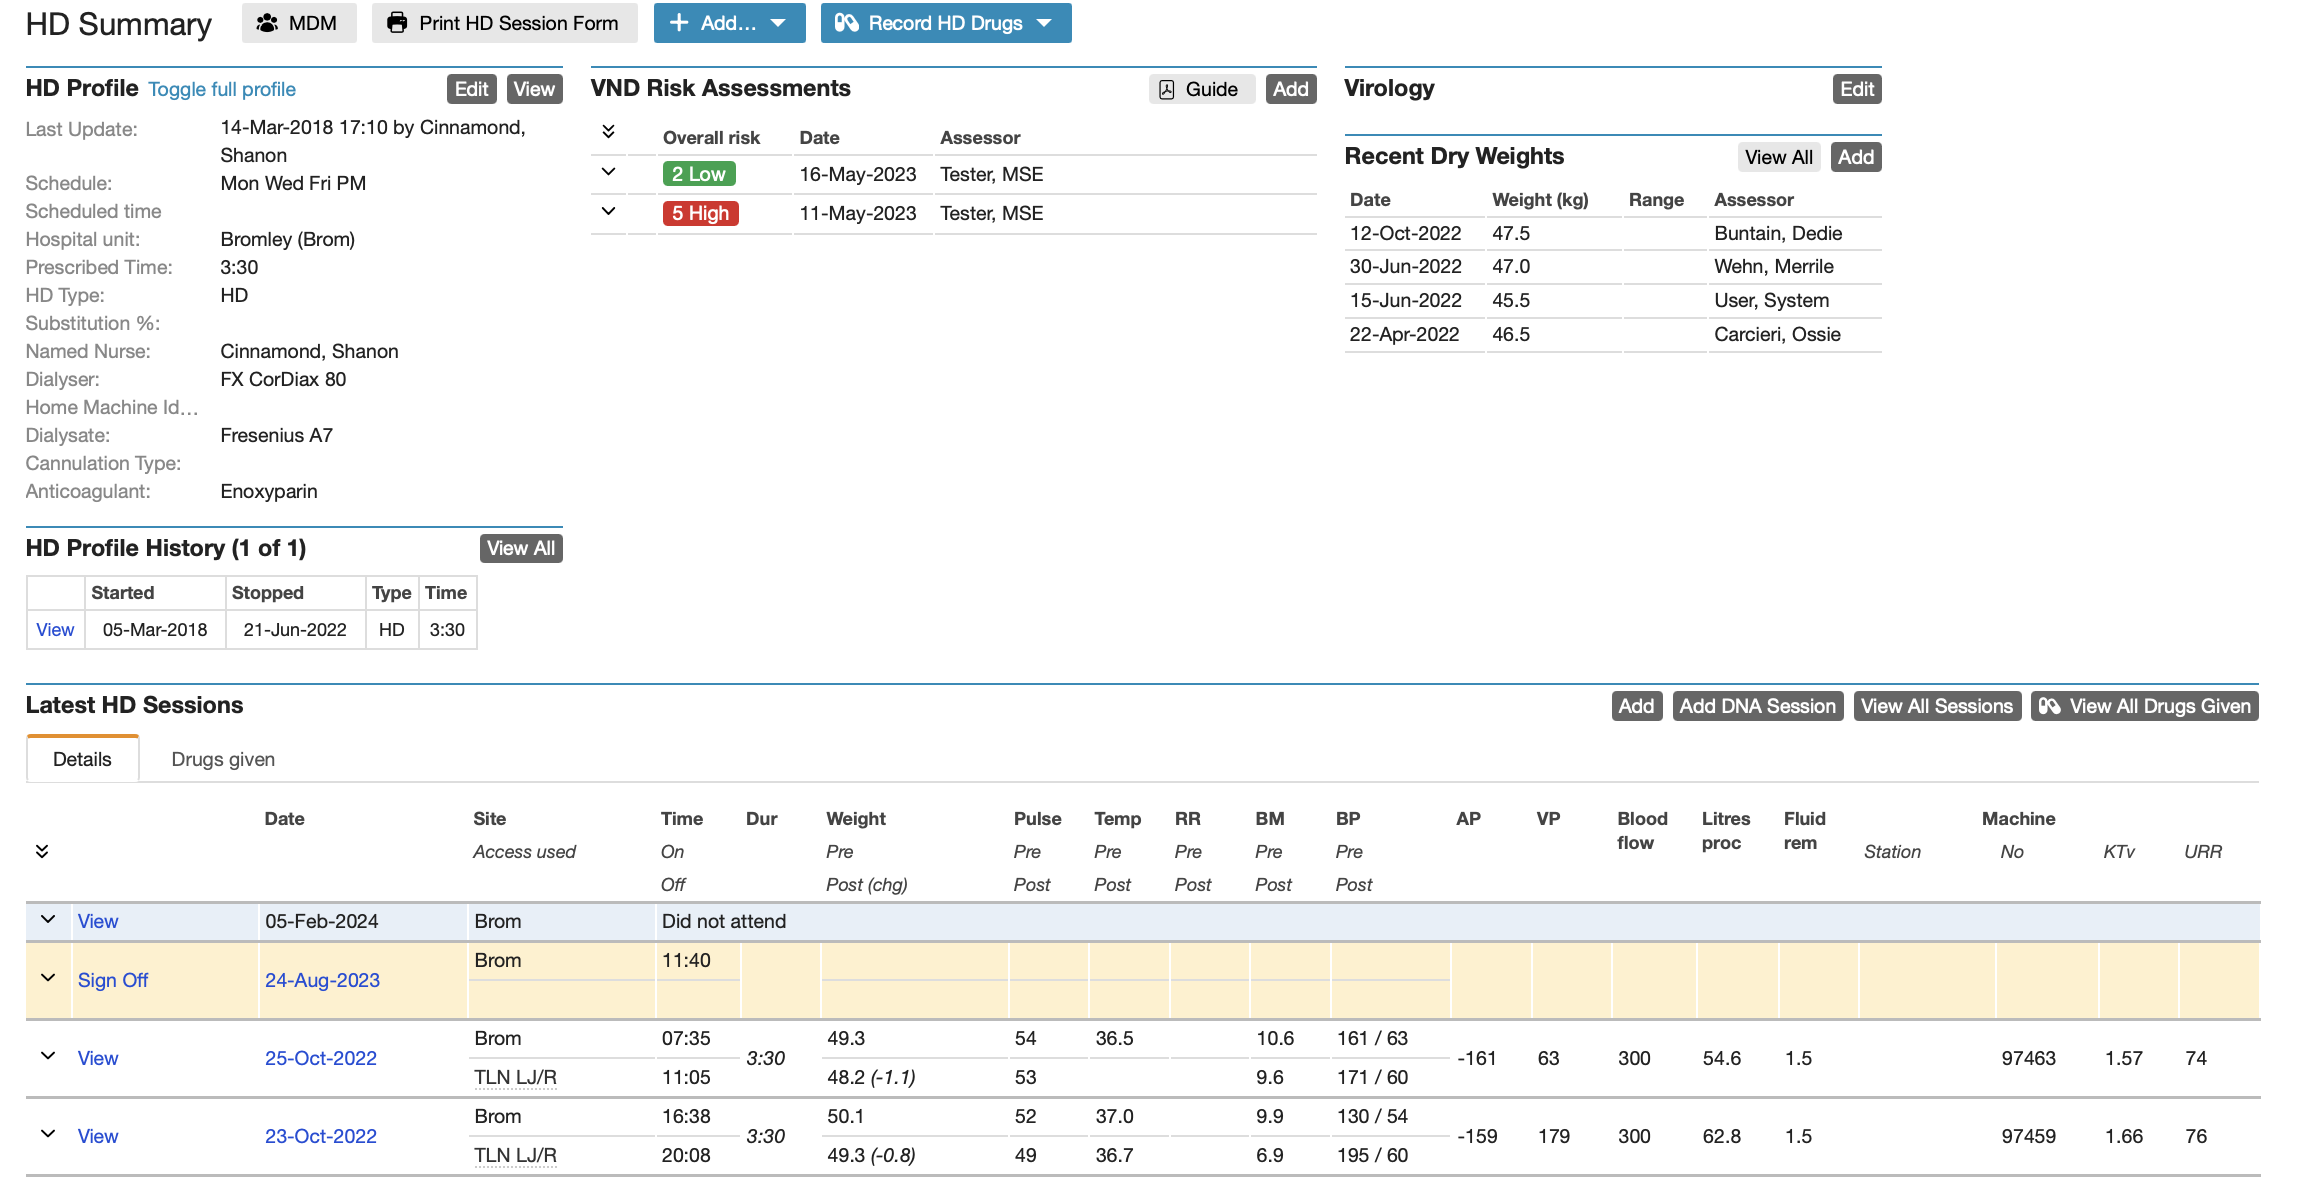
Task: Open the Guide document icon in VND Risk Assessments
Action: point(1166,89)
